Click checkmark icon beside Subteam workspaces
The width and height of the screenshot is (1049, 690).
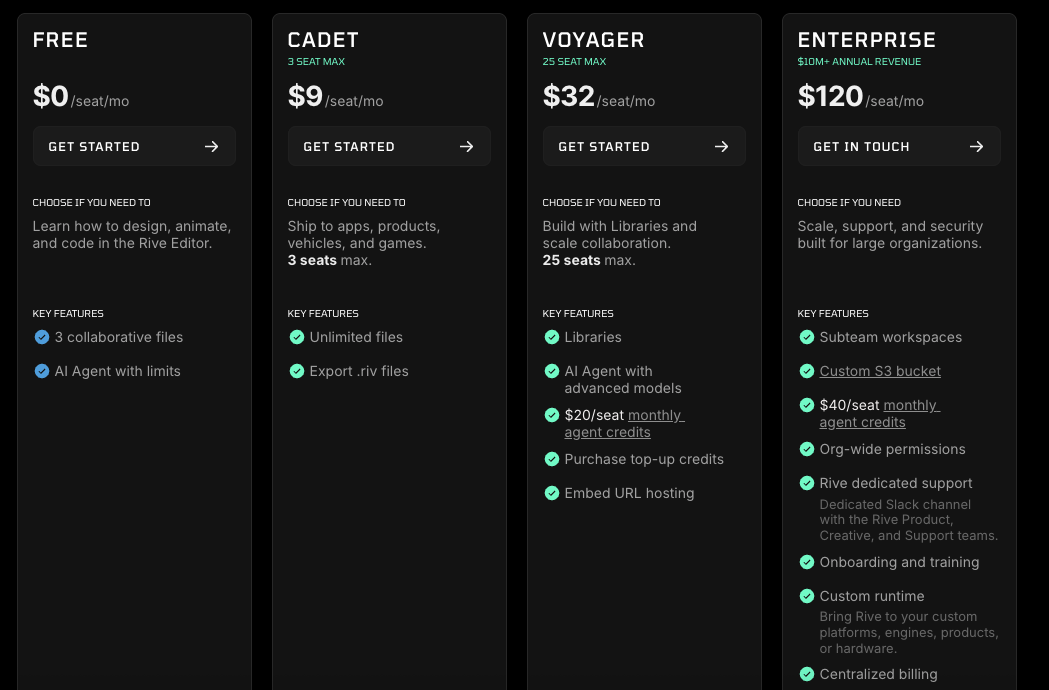806,337
